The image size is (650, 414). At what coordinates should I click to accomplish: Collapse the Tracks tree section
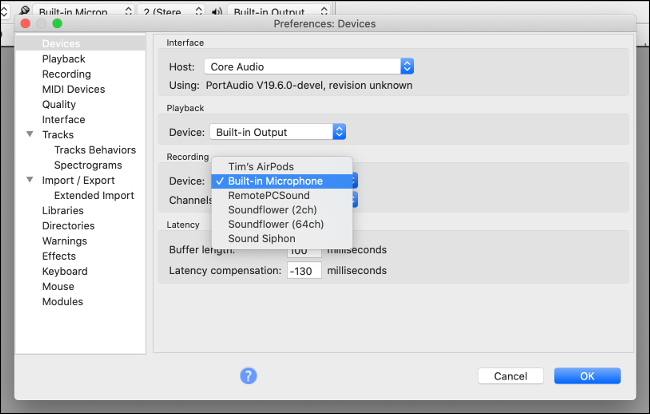click(x=30, y=135)
